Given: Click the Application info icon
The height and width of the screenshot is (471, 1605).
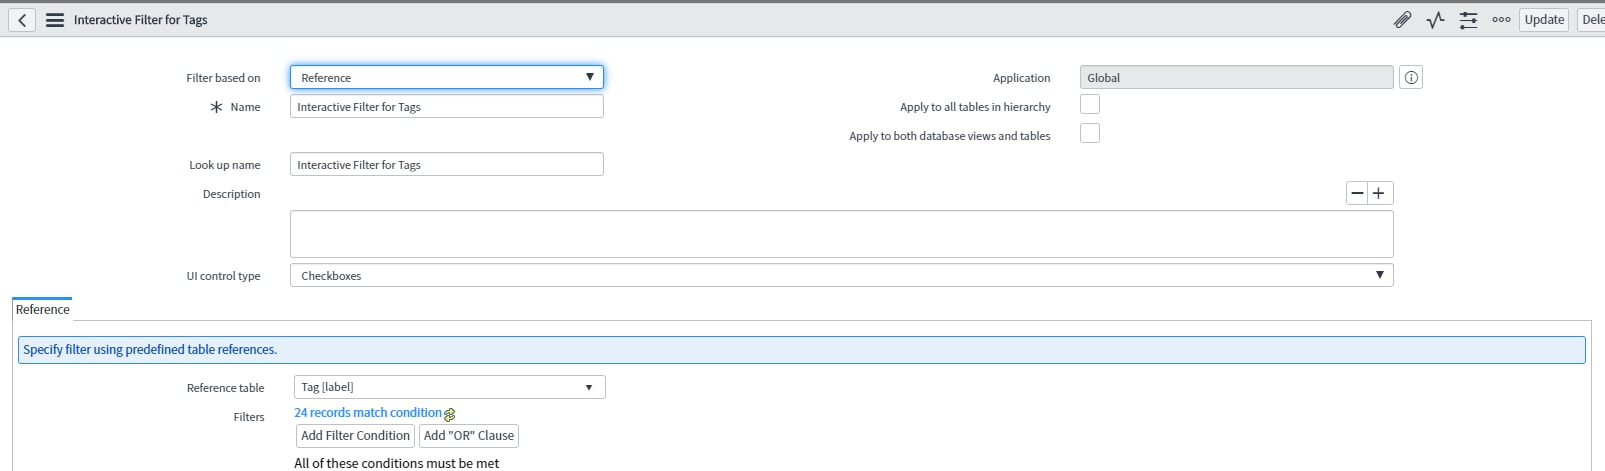Looking at the screenshot, I should (1410, 78).
